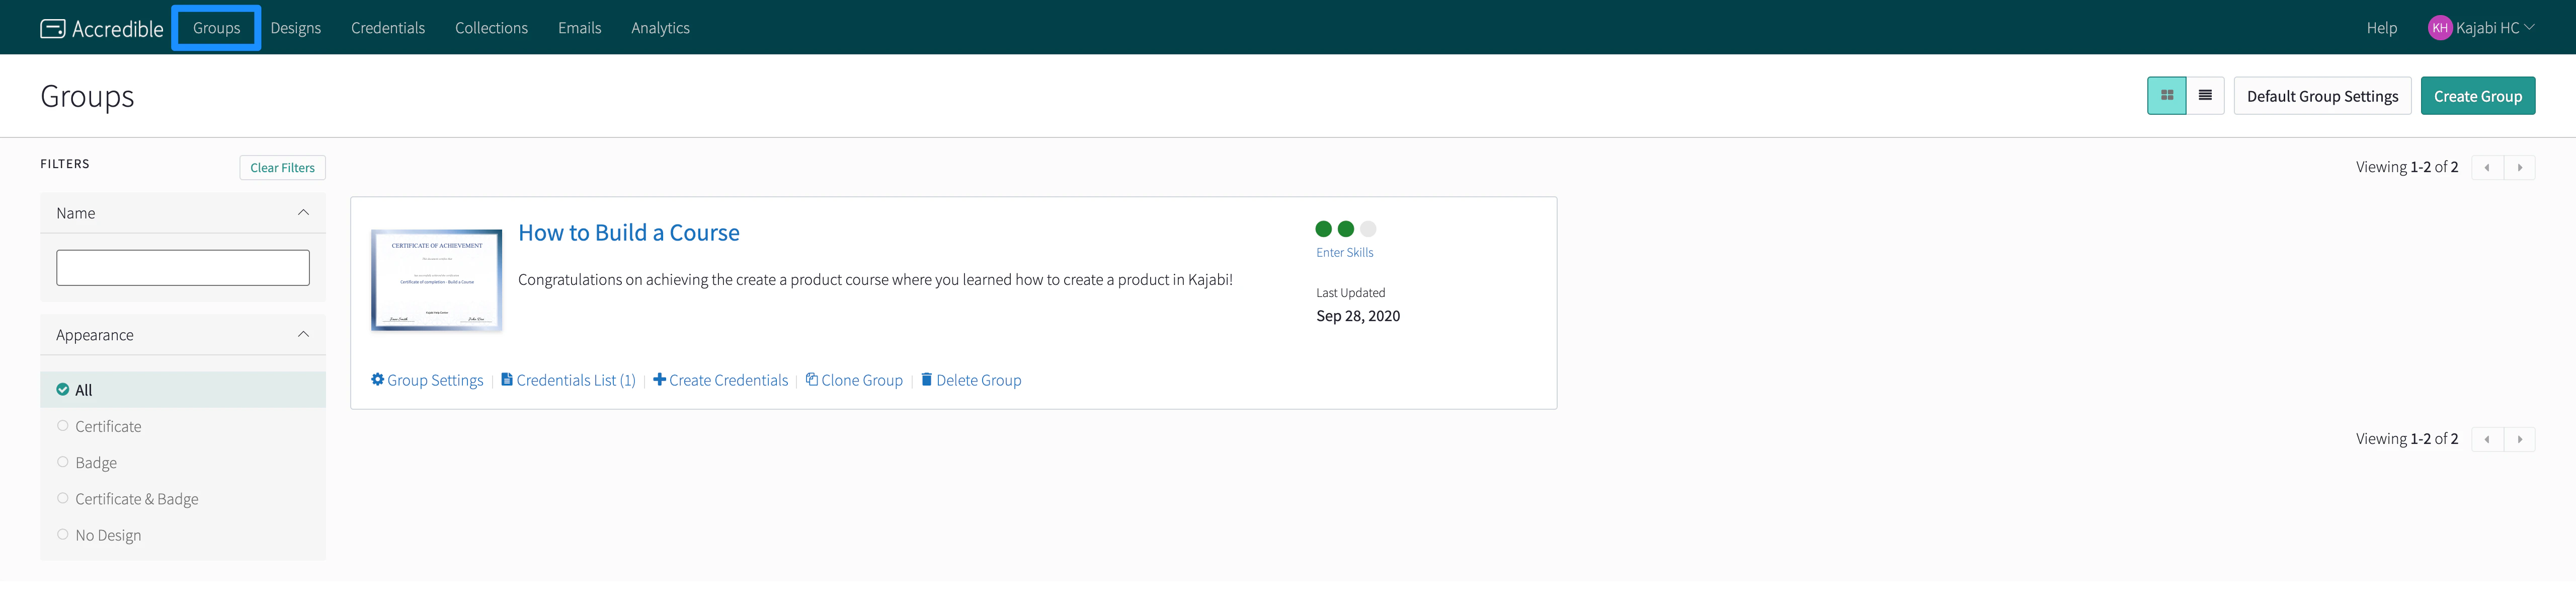Screen dimensions: 2576x602
Task: Switch to grid view icon
Action: tap(2166, 96)
